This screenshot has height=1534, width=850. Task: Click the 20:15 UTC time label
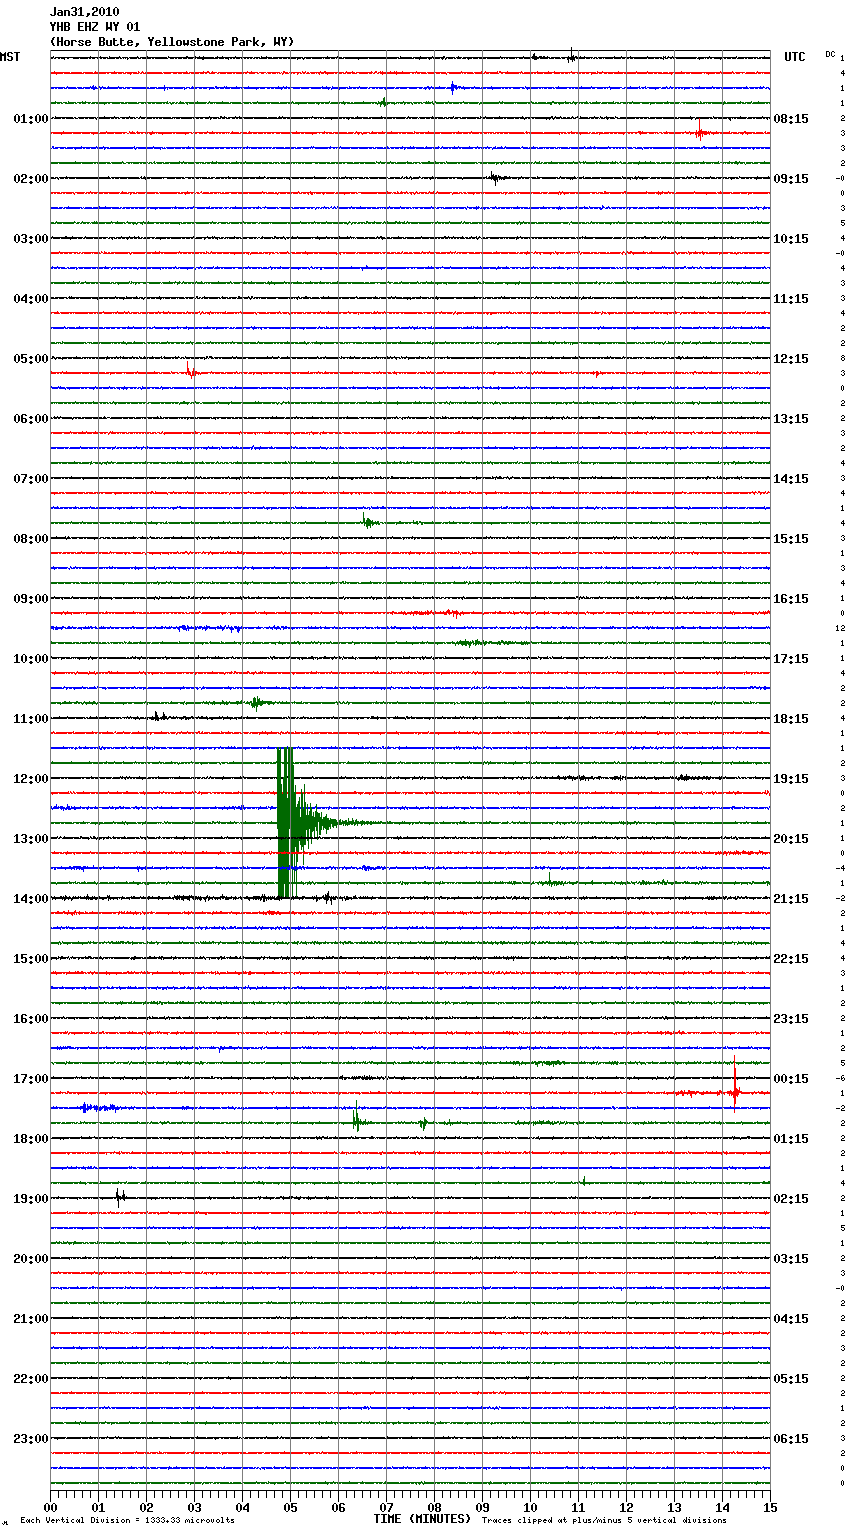[791, 839]
